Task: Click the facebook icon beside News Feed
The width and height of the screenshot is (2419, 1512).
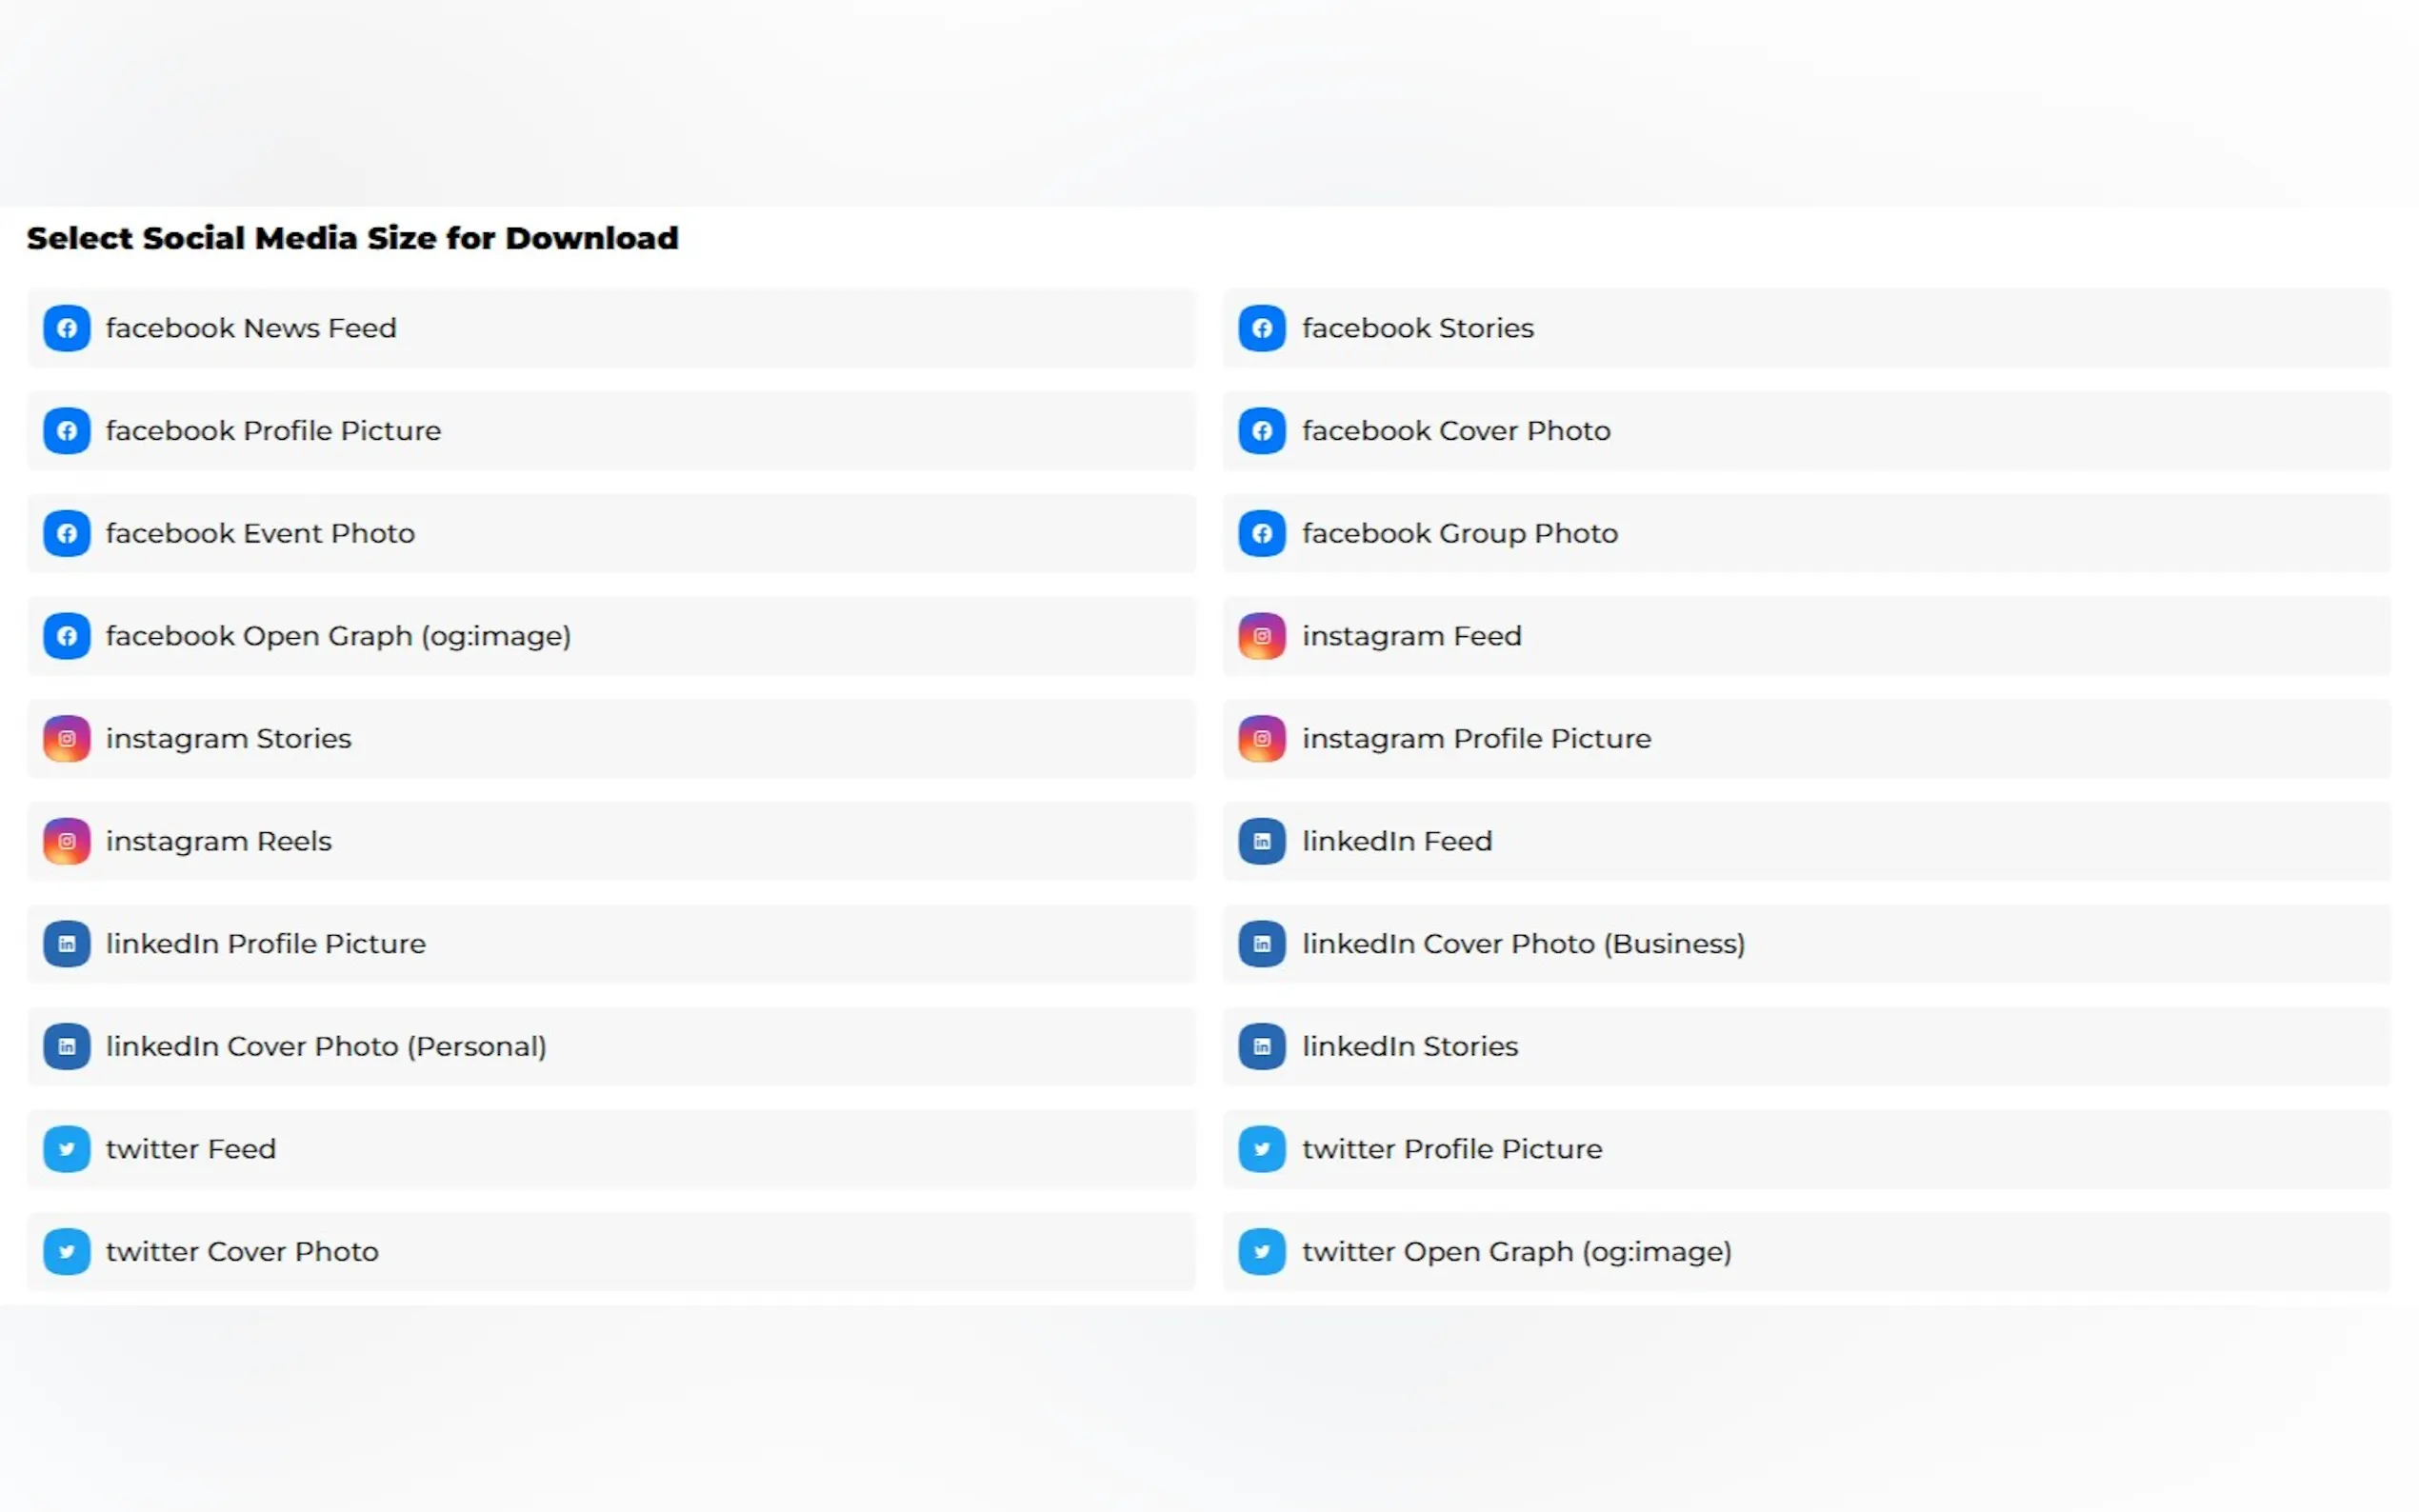Action: pos(66,328)
